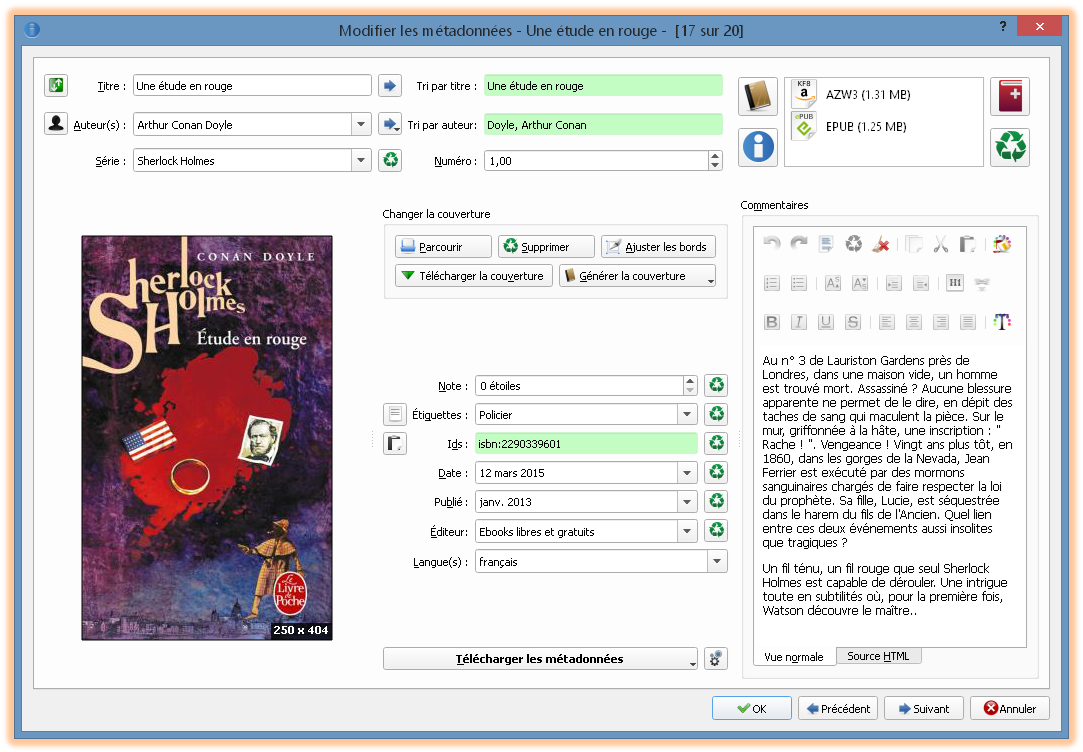Open the H1 heading style menu

coord(955,283)
